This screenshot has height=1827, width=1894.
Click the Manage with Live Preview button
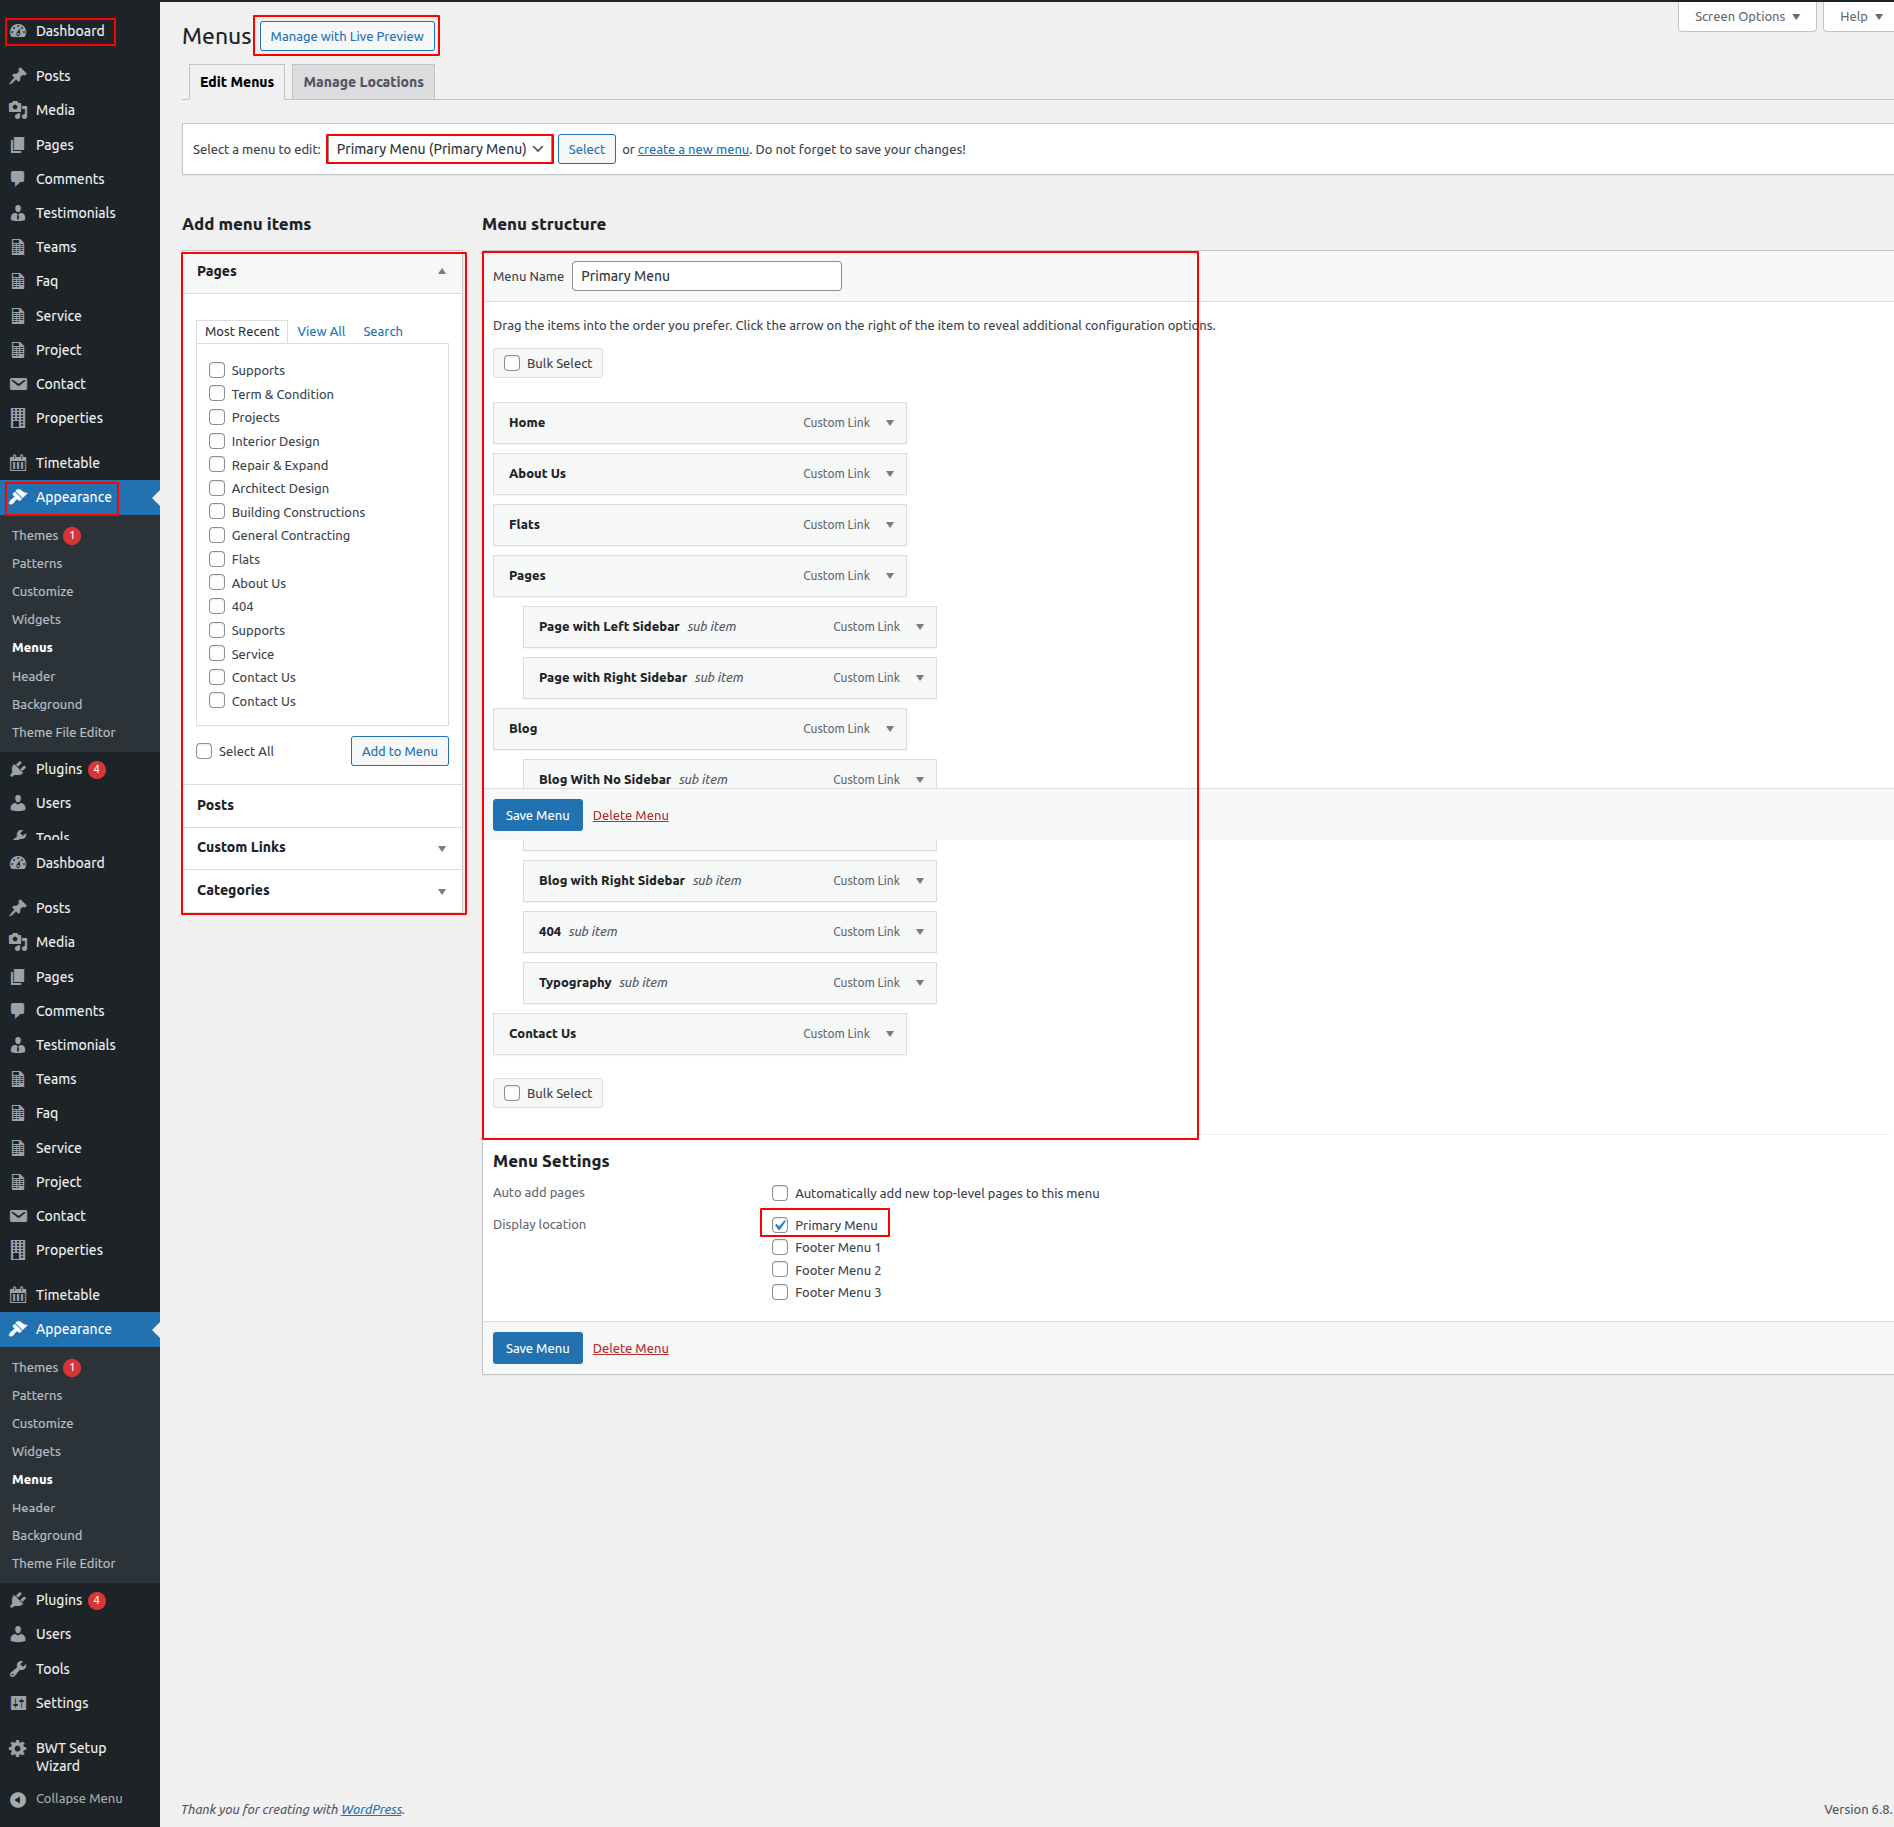(347, 37)
